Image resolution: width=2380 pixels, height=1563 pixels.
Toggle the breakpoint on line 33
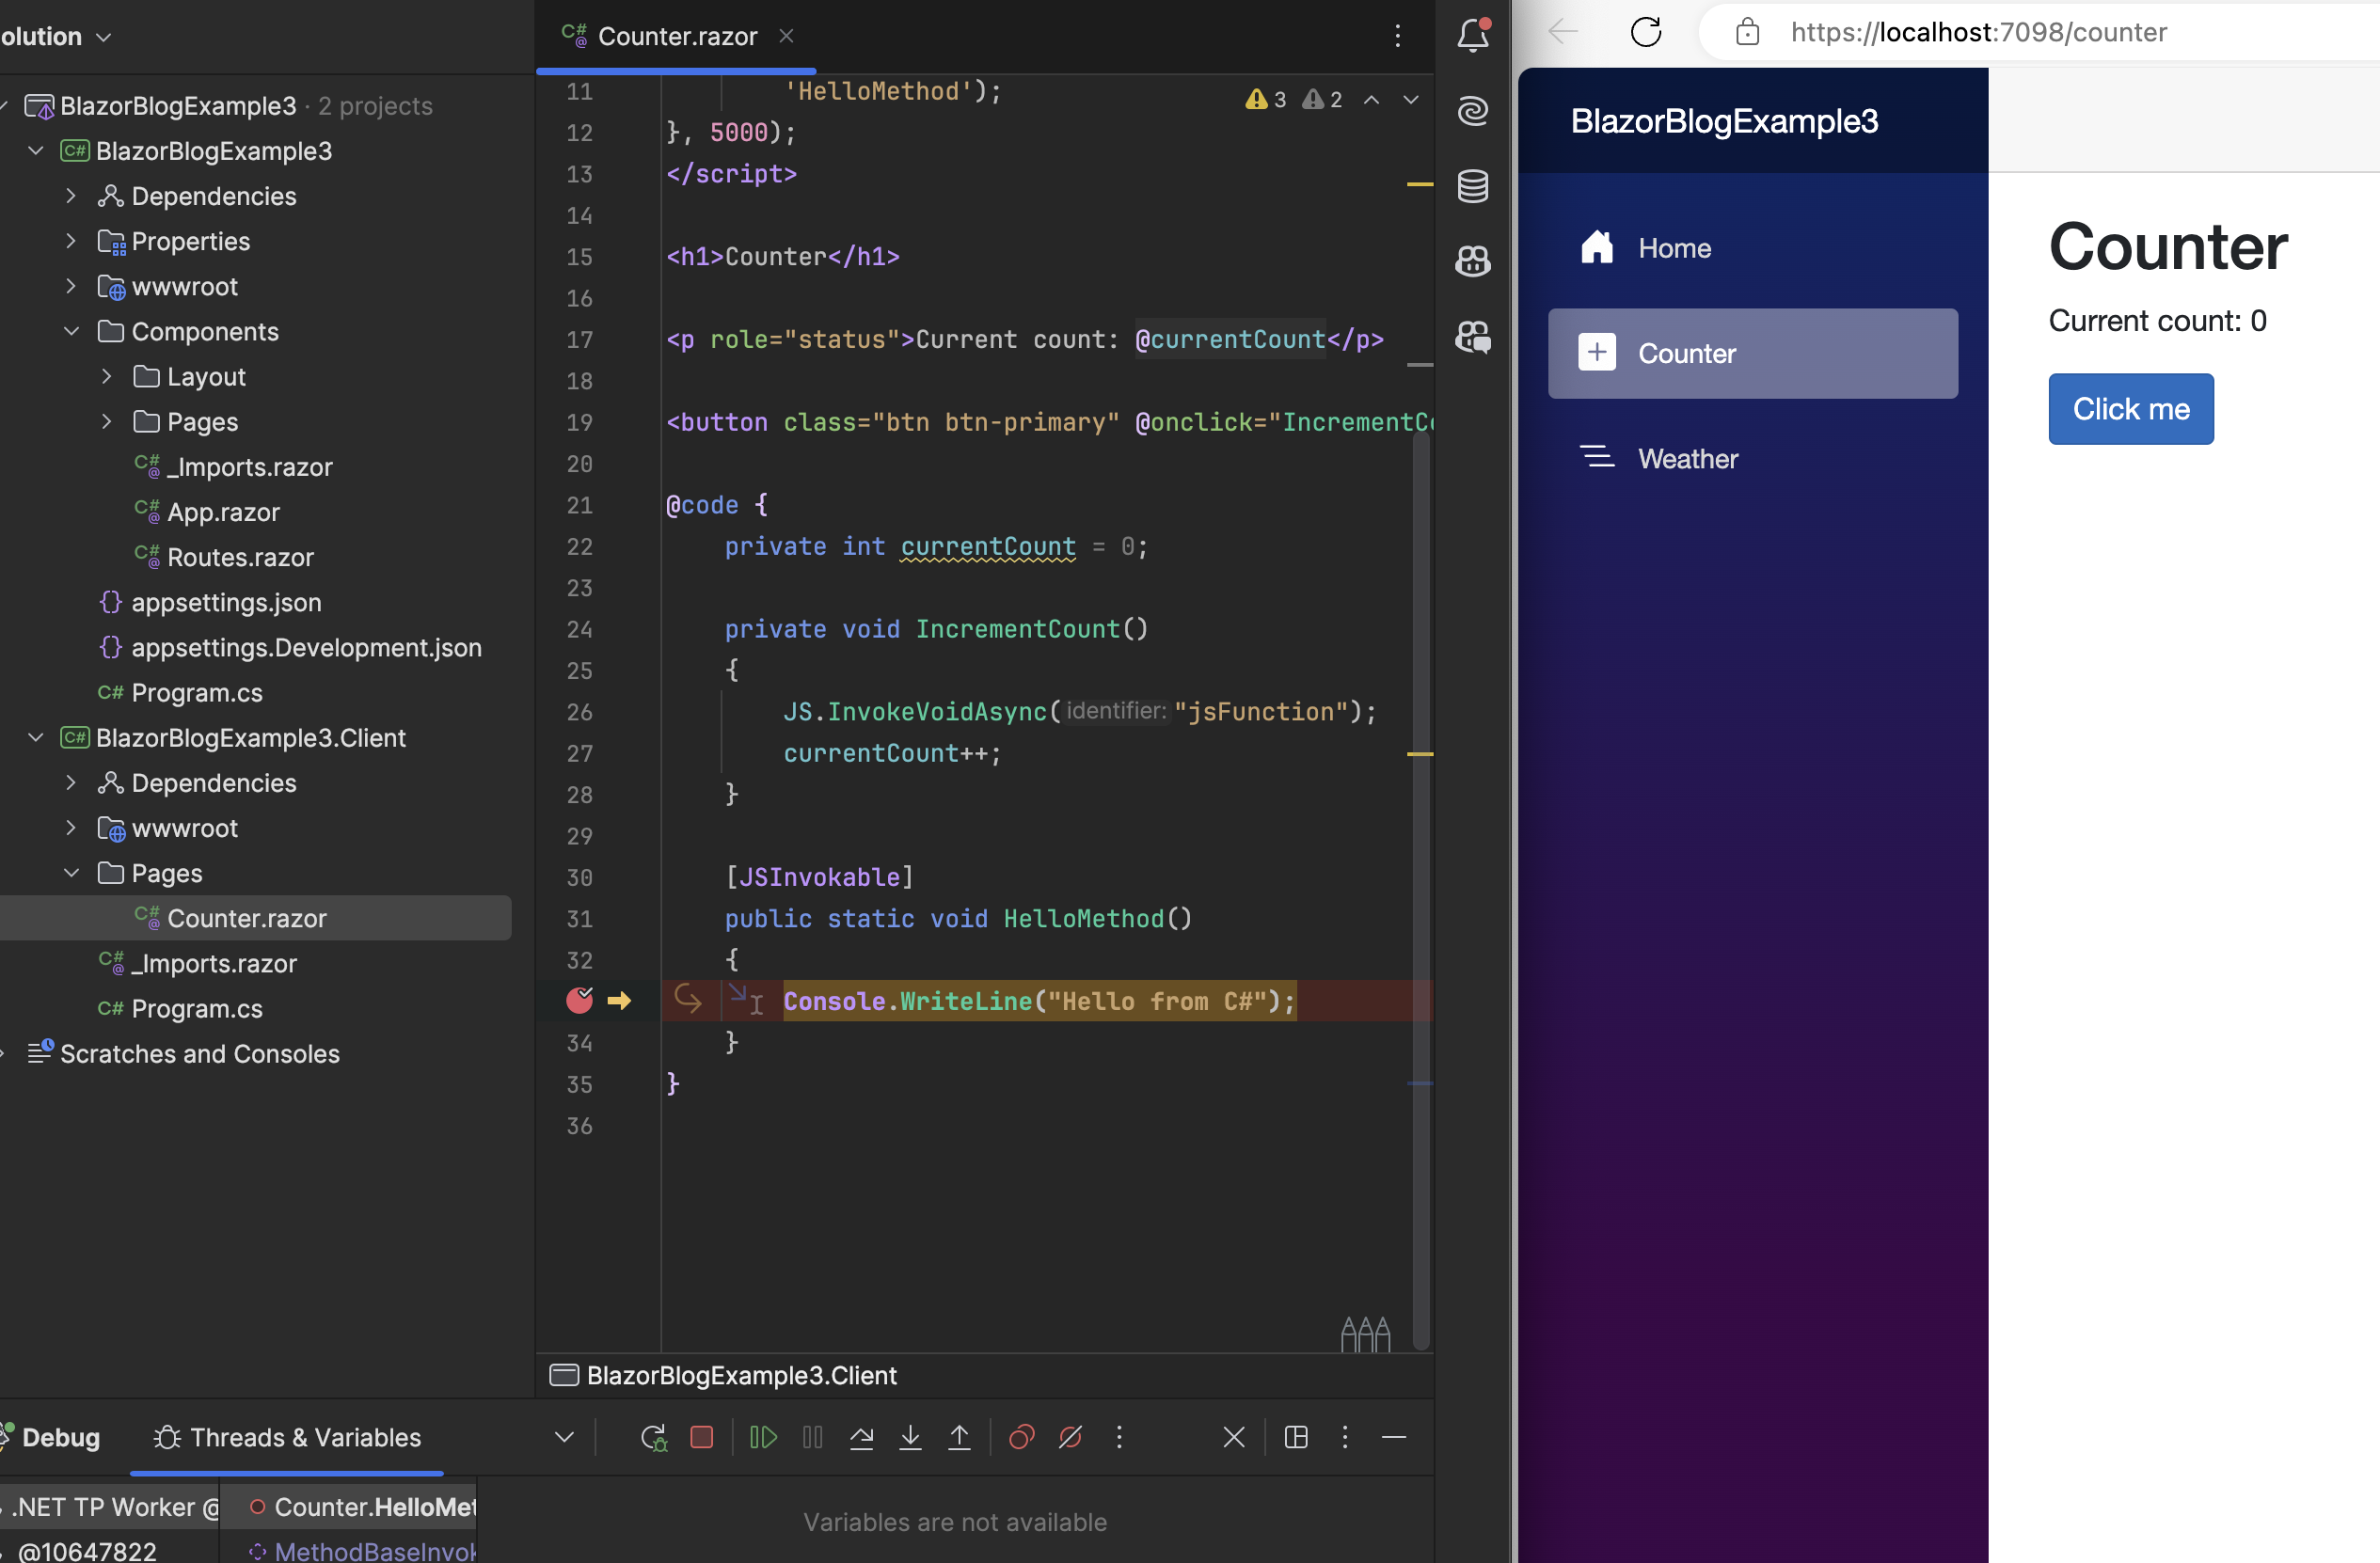tap(580, 1000)
